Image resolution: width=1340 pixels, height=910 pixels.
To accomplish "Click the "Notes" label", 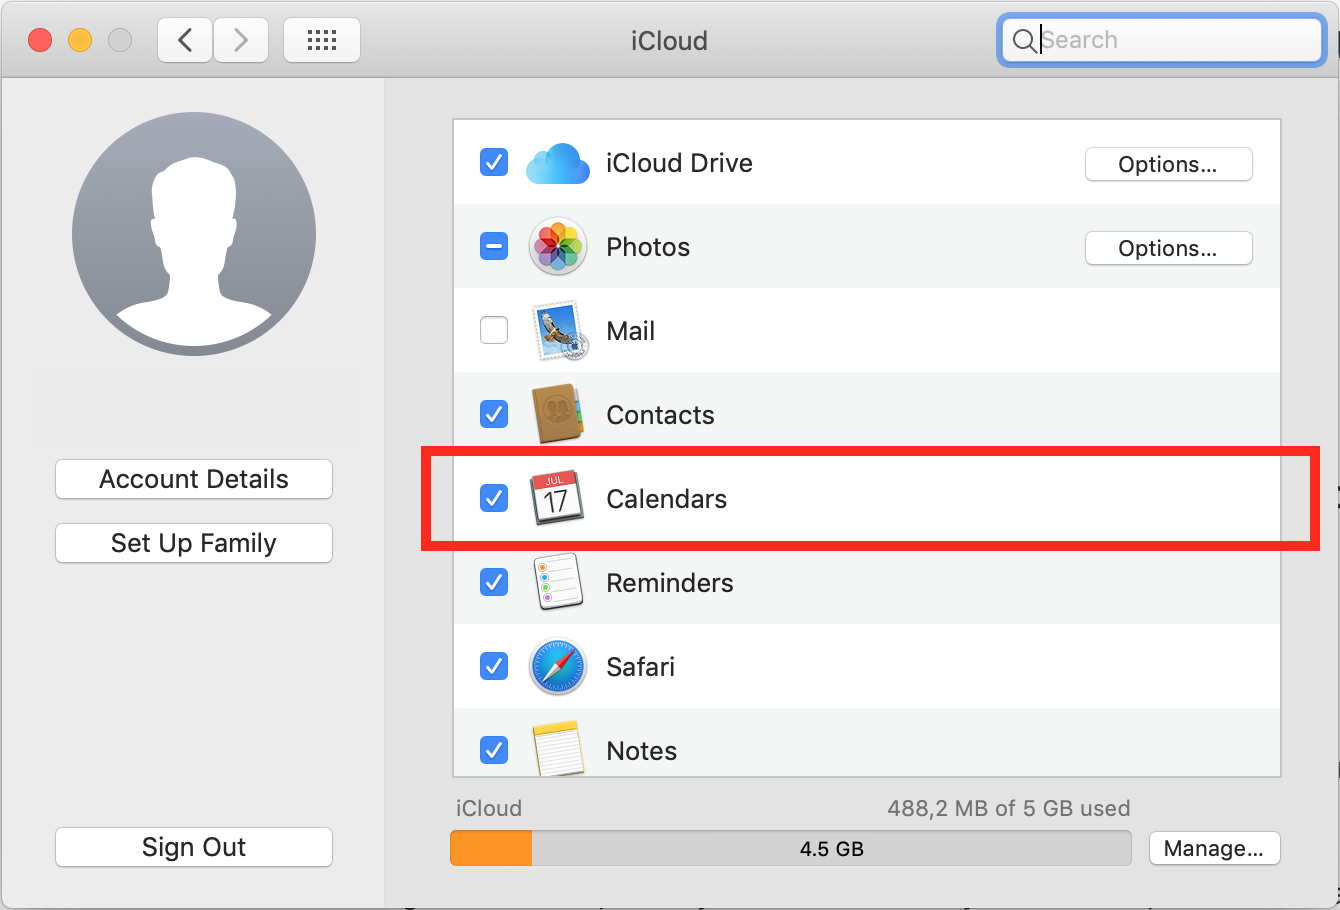I will (642, 751).
